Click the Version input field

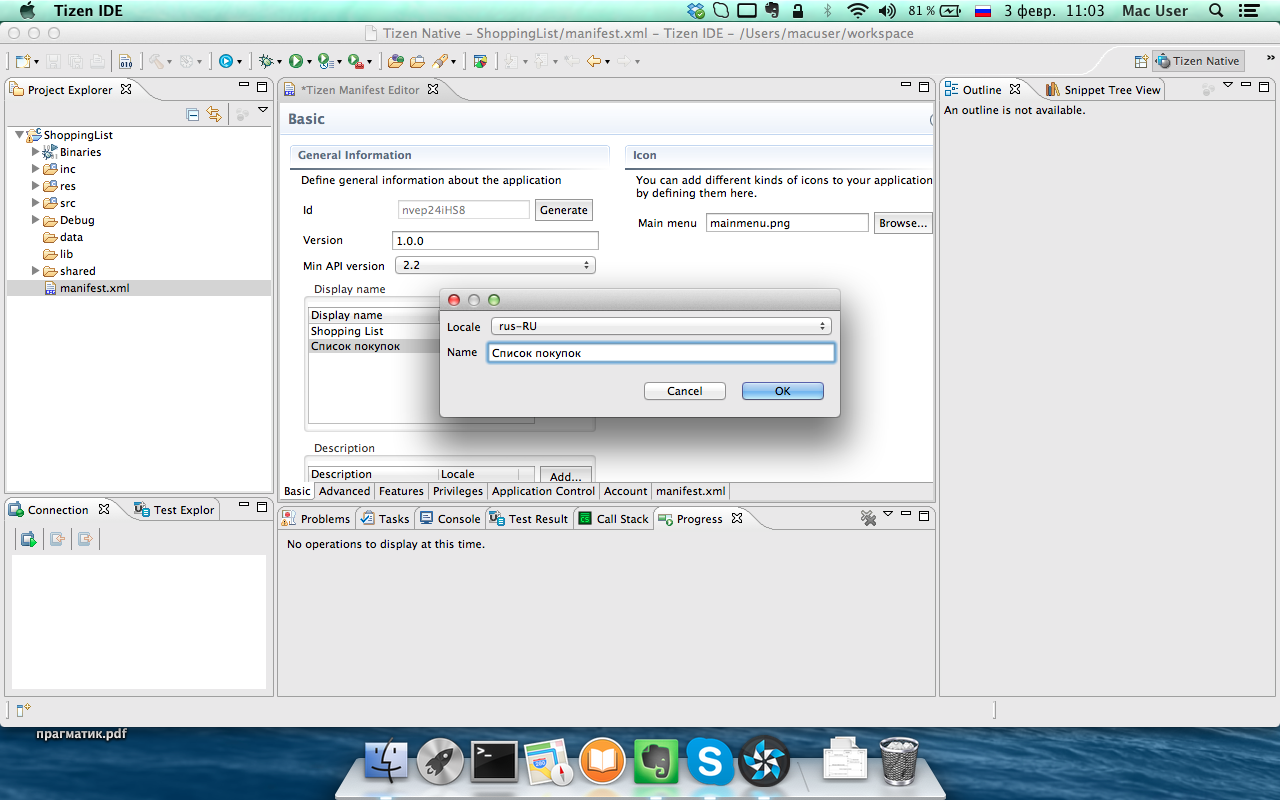point(495,241)
